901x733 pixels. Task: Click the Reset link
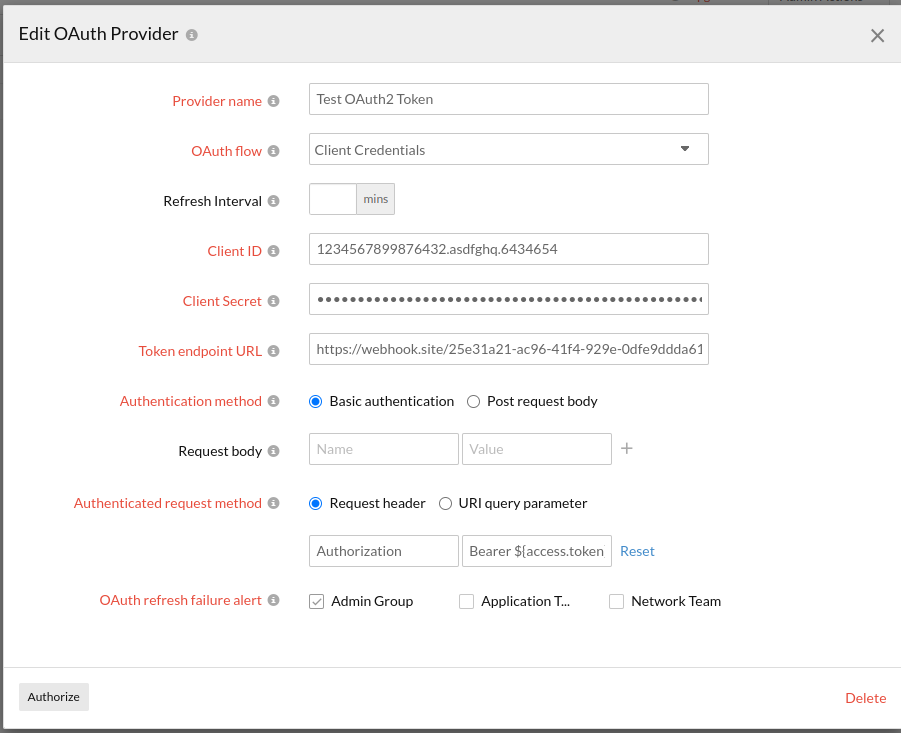tap(637, 551)
